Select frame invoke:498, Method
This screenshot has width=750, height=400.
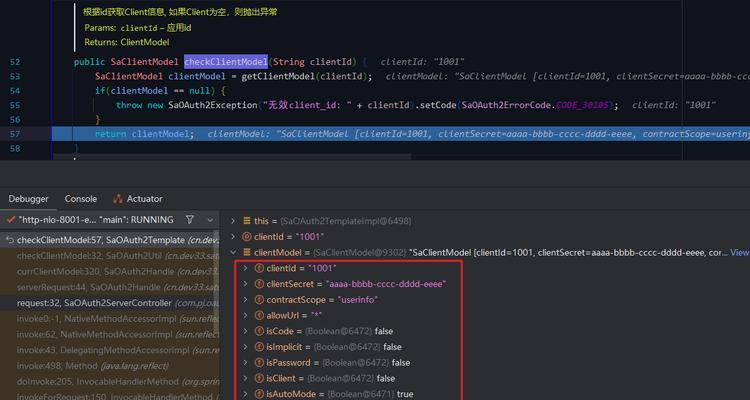(110, 366)
